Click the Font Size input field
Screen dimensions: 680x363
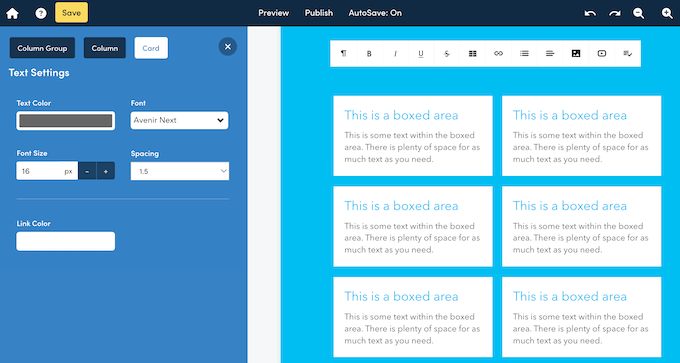(x=47, y=171)
